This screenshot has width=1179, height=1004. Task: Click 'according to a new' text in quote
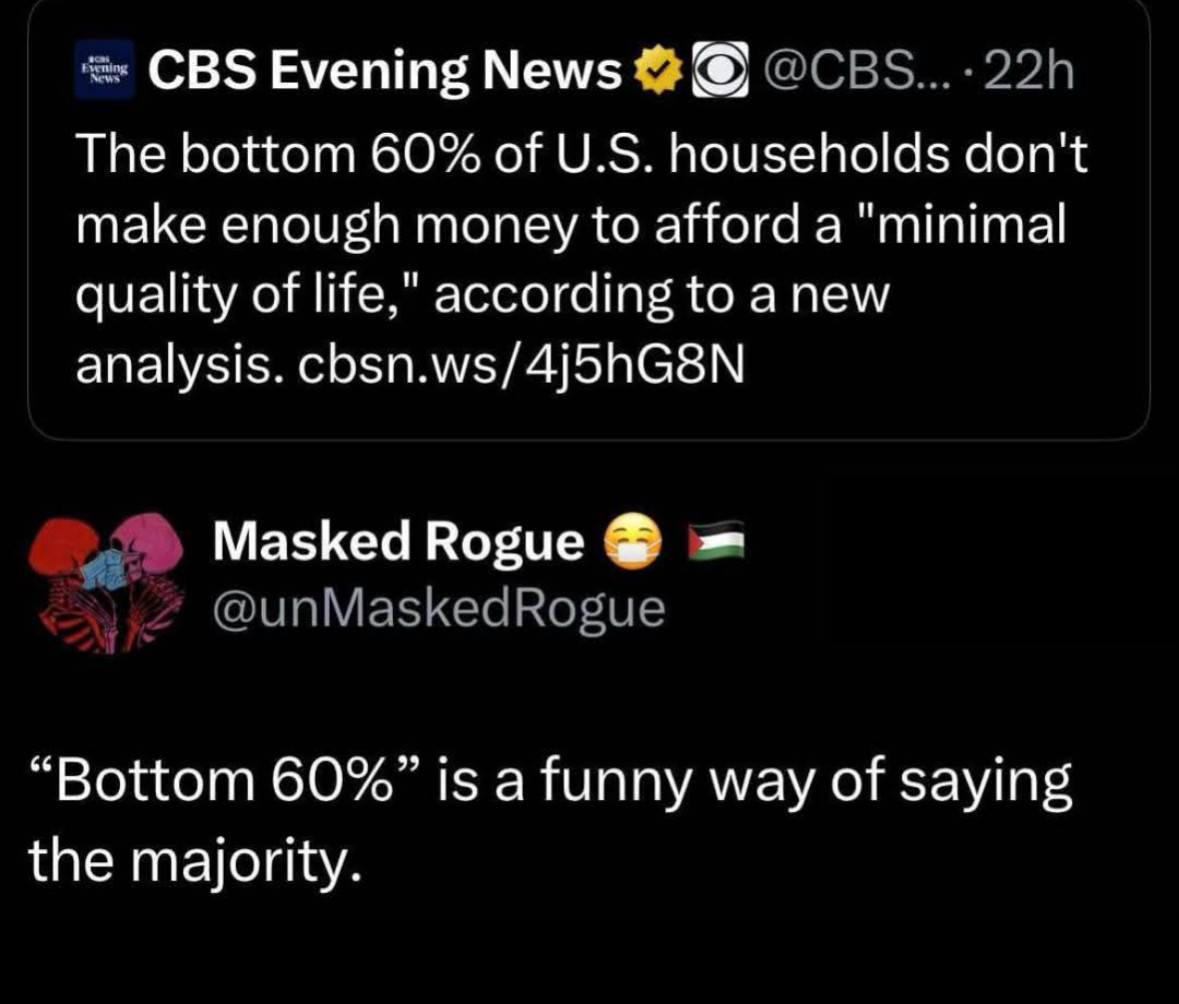tap(662, 295)
